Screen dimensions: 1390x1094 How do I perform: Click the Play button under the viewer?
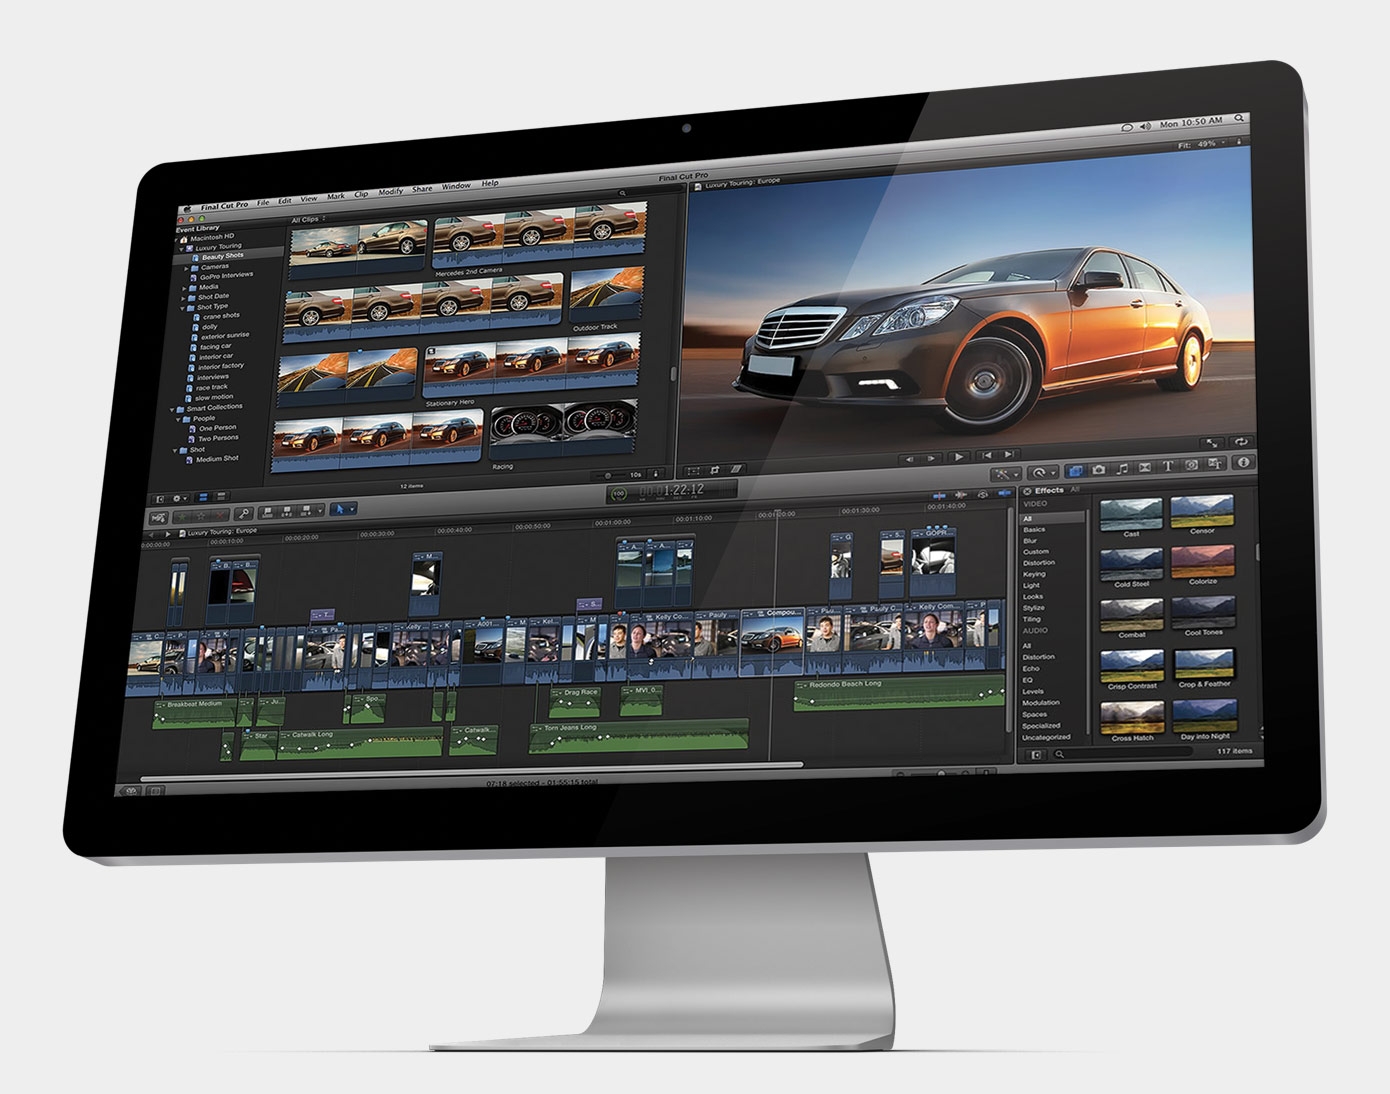tap(958, 457)
